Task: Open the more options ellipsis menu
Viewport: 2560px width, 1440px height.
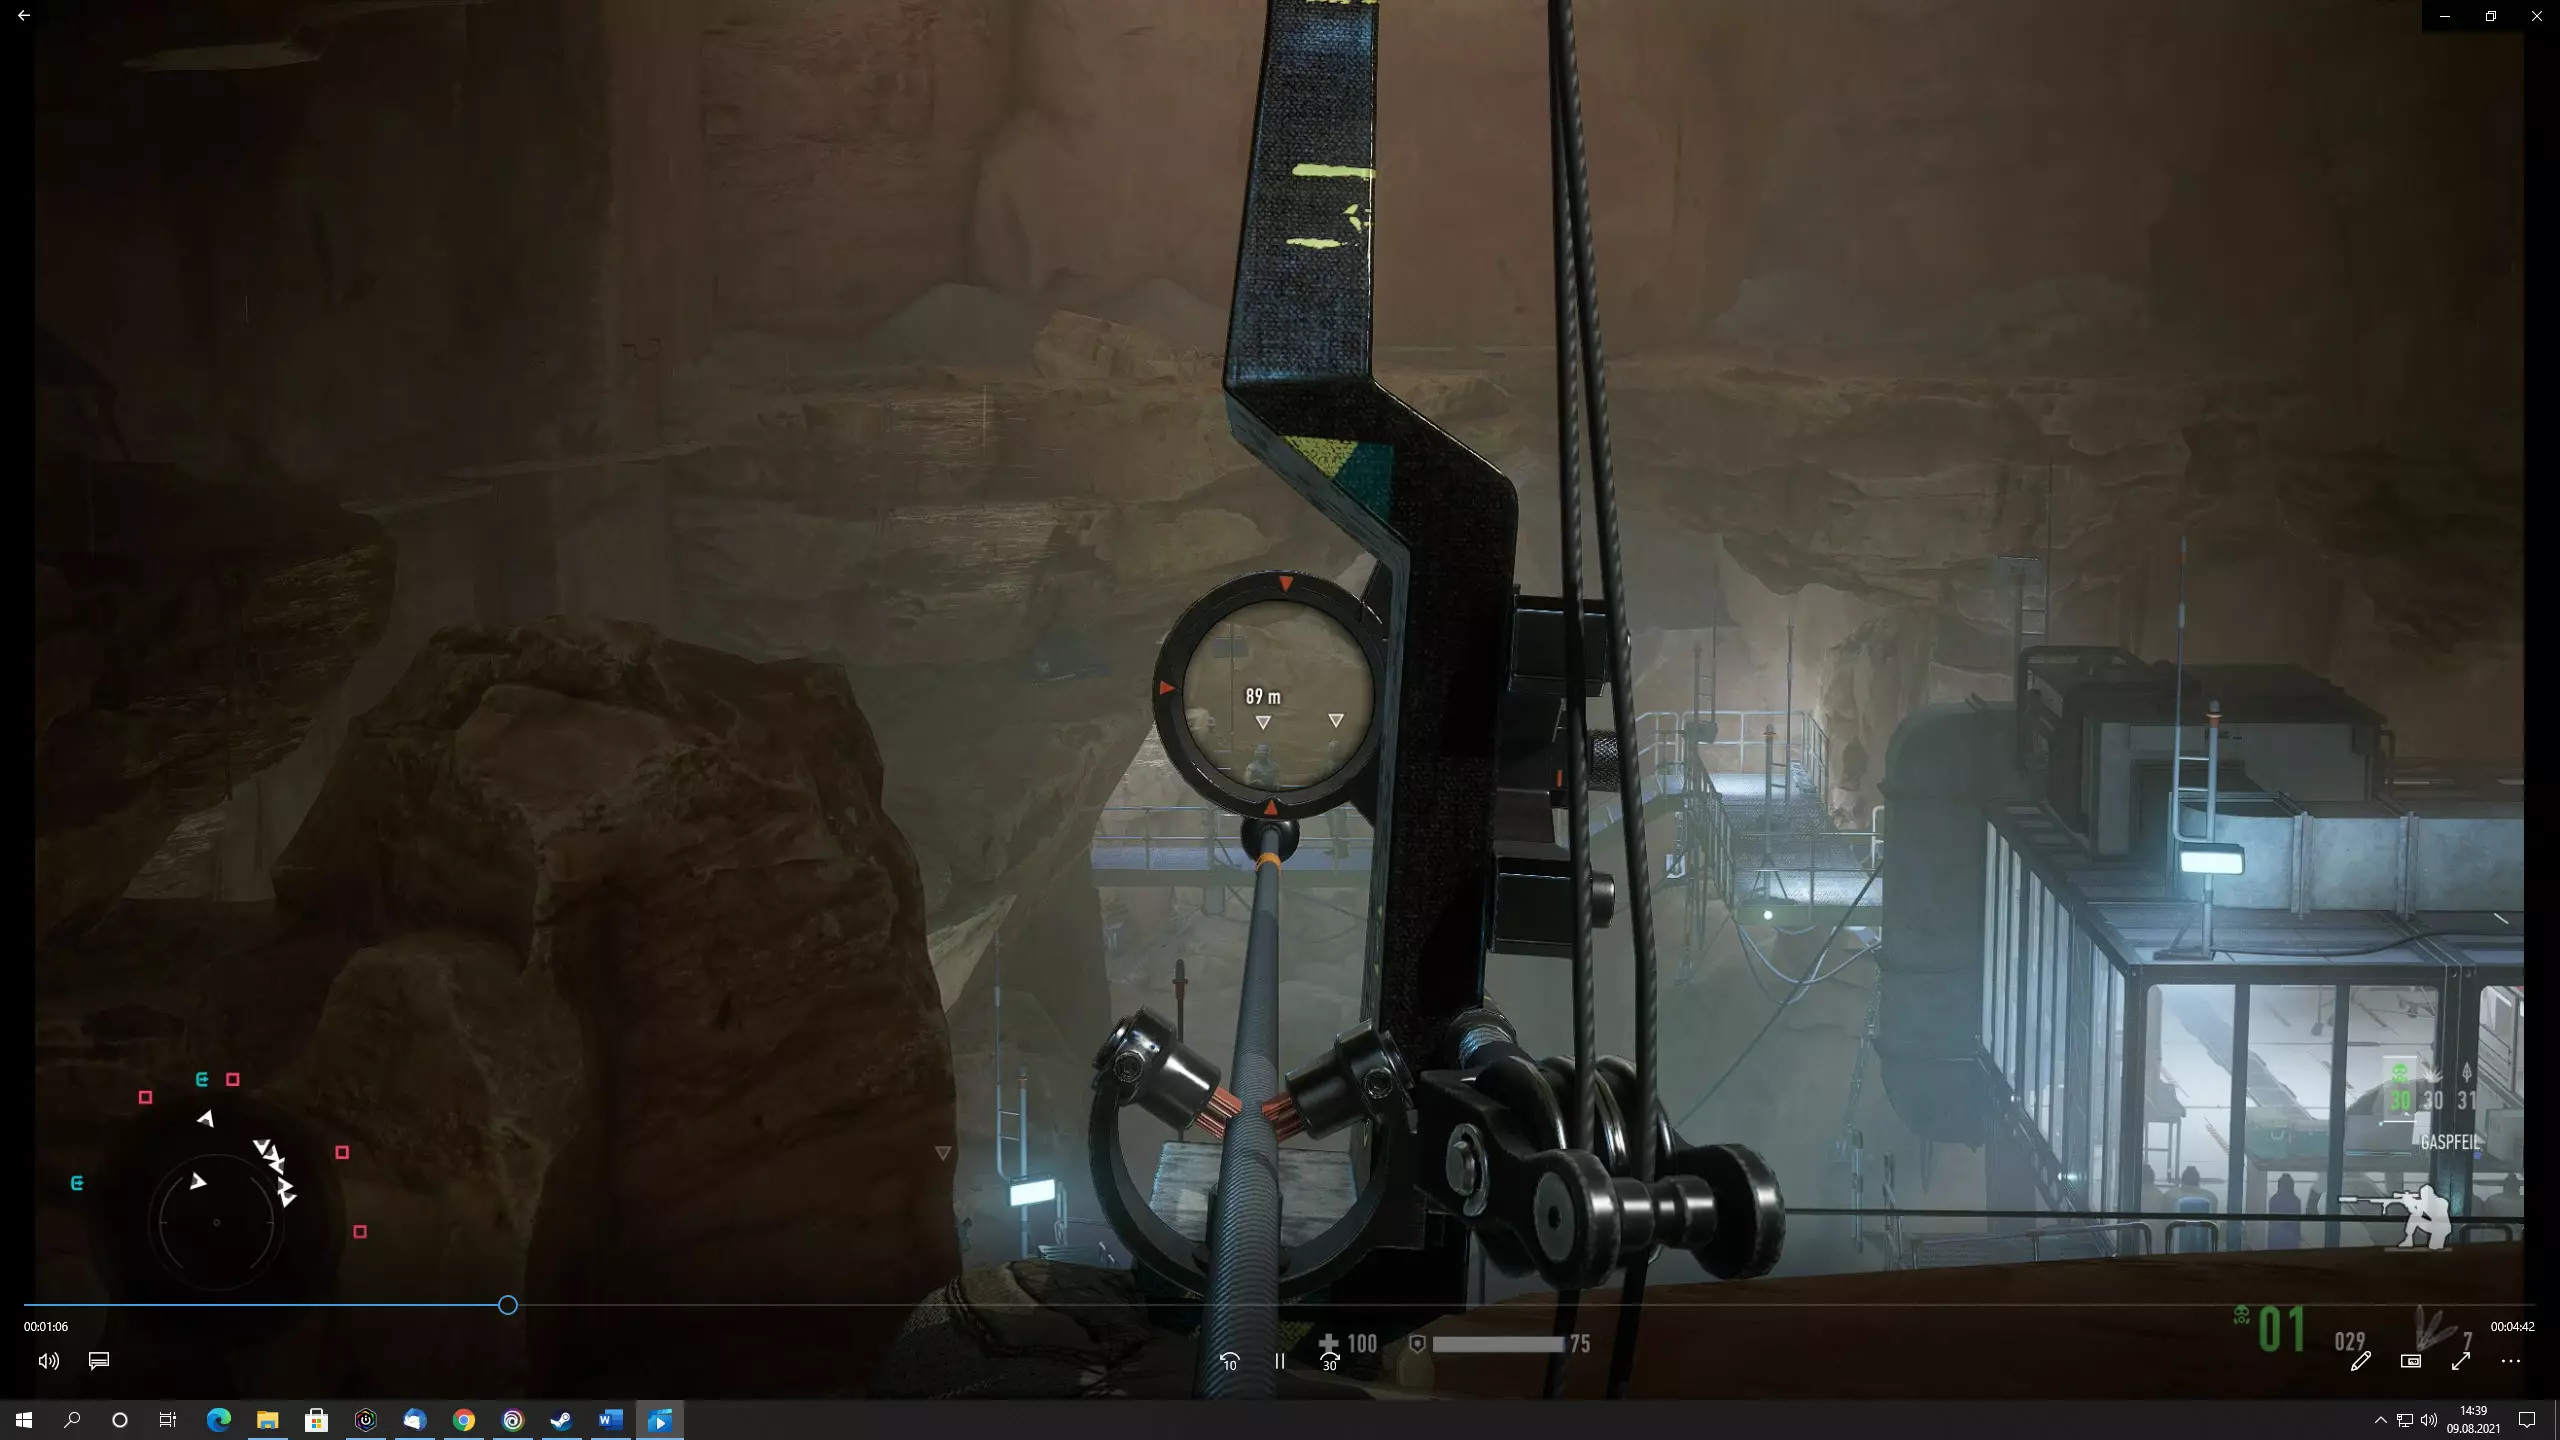Action: tap(2510, 1361)
